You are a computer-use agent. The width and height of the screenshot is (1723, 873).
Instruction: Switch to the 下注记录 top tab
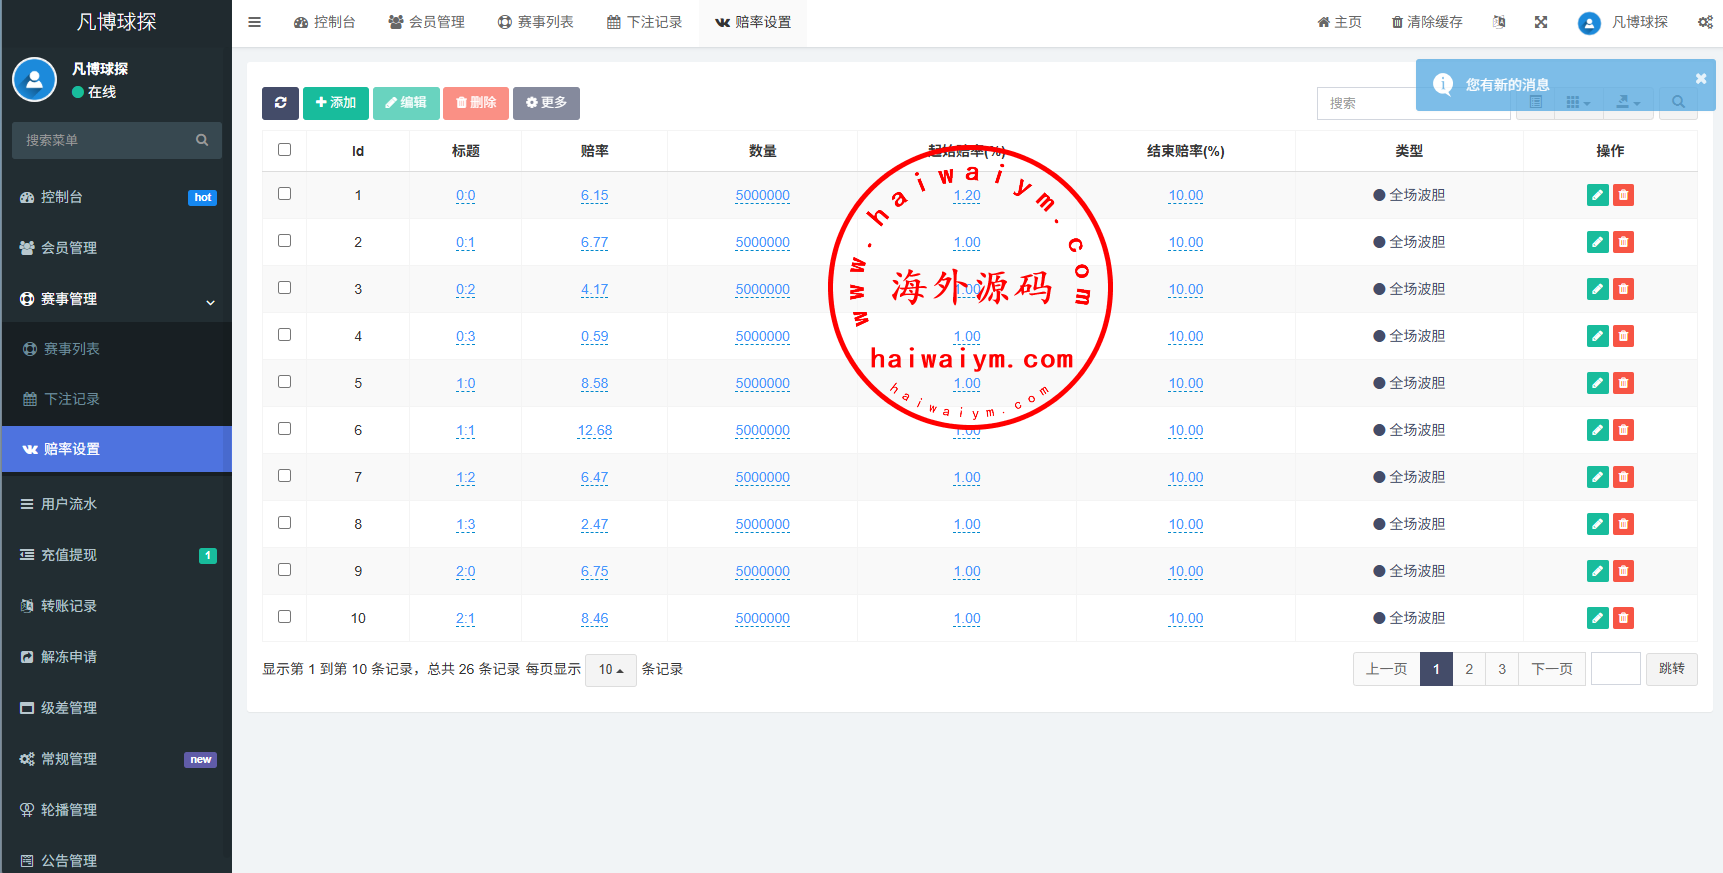pos(645,22)
